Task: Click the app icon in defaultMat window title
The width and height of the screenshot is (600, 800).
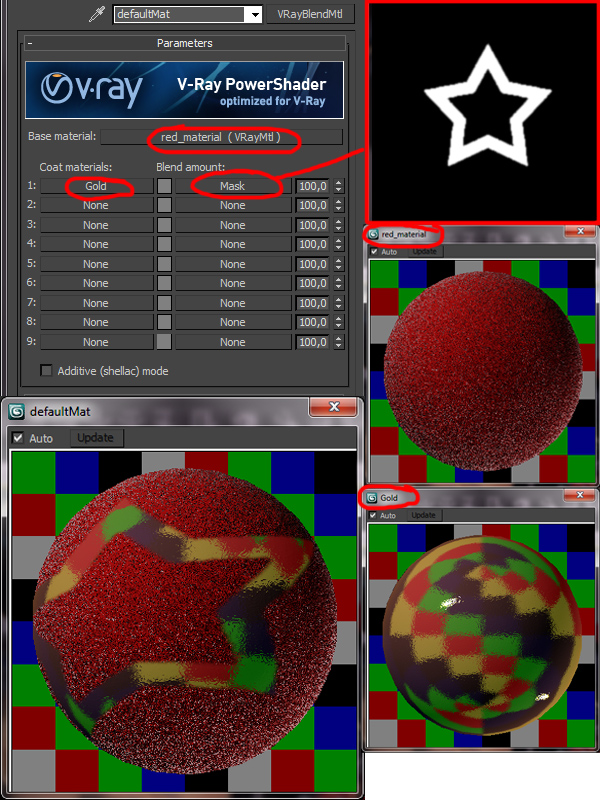Action: tap(17, 411)
